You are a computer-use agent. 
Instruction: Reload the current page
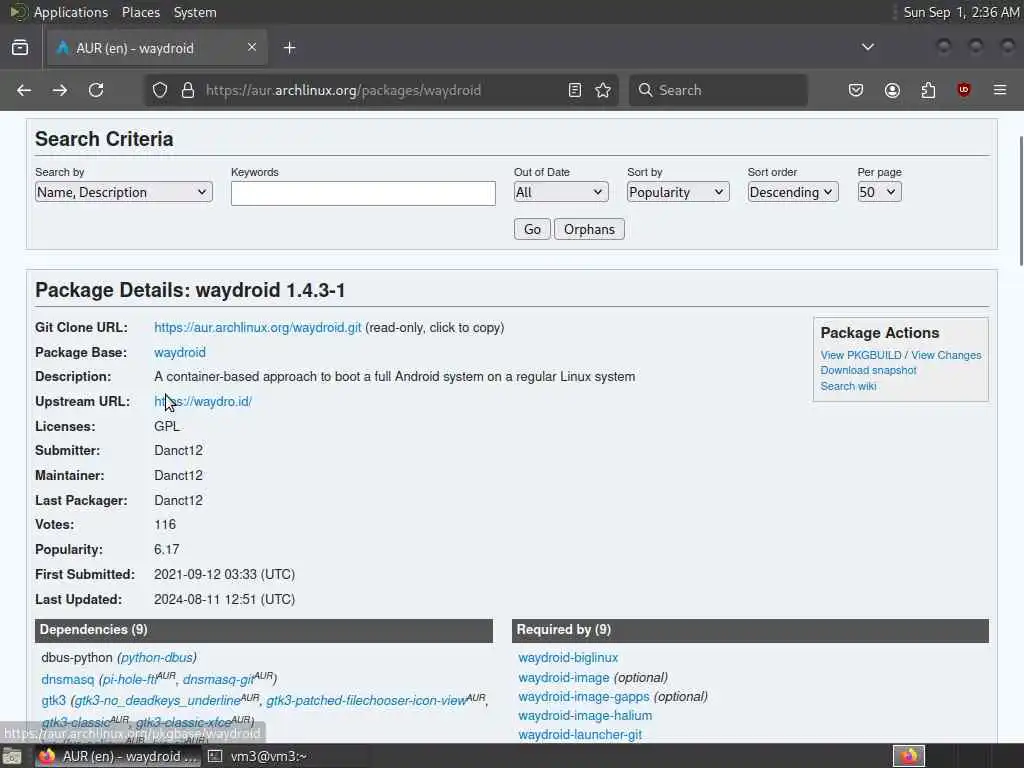pos(96,90)
